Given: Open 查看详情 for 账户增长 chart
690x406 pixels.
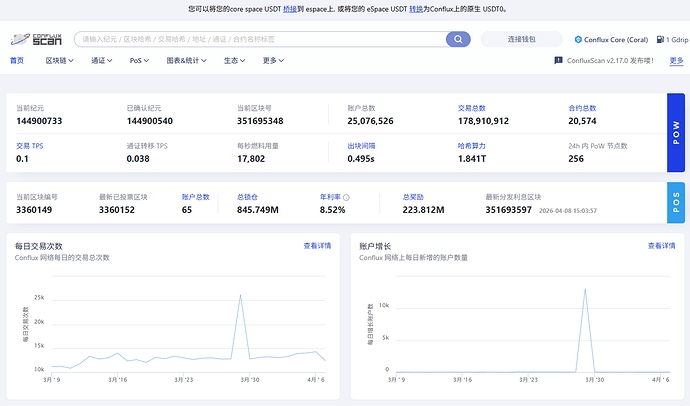Looking at the screenshot, I should (x=661, y=245).
